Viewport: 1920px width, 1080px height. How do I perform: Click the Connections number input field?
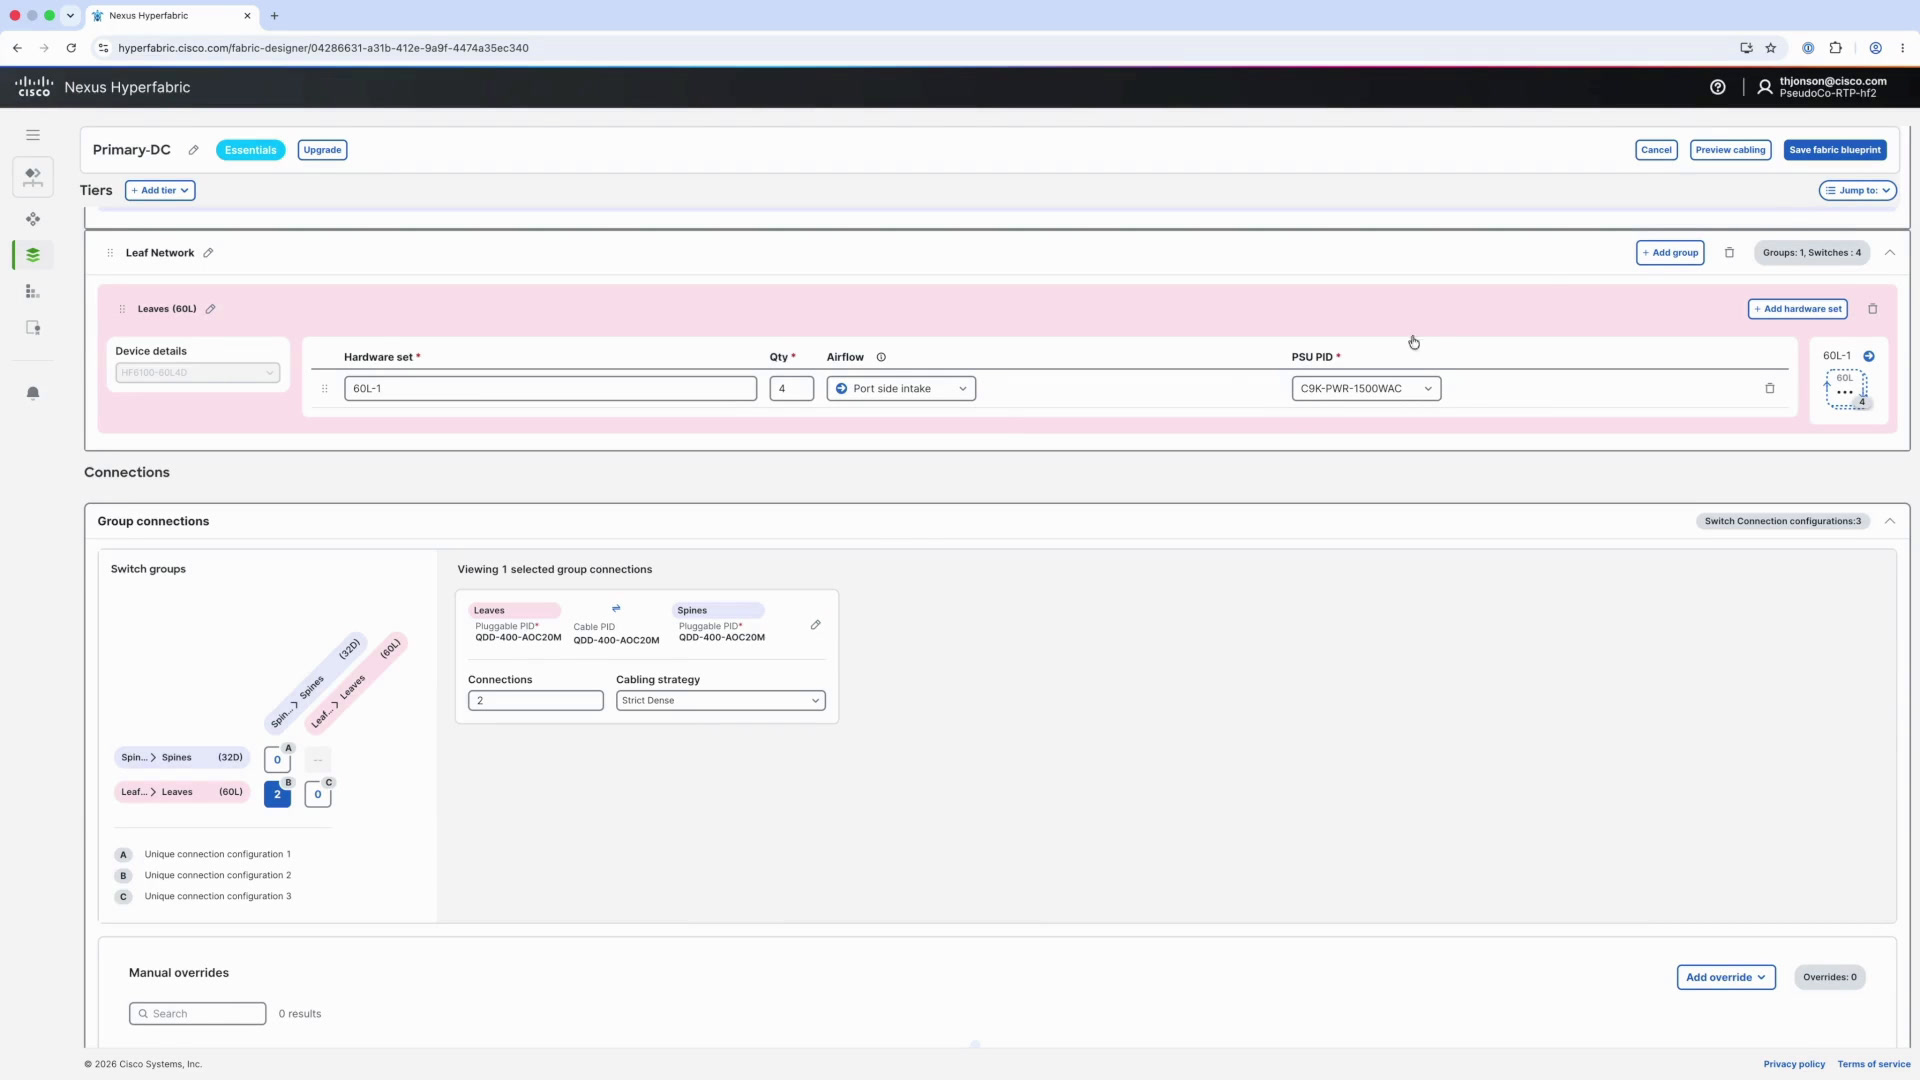point(536,700)
